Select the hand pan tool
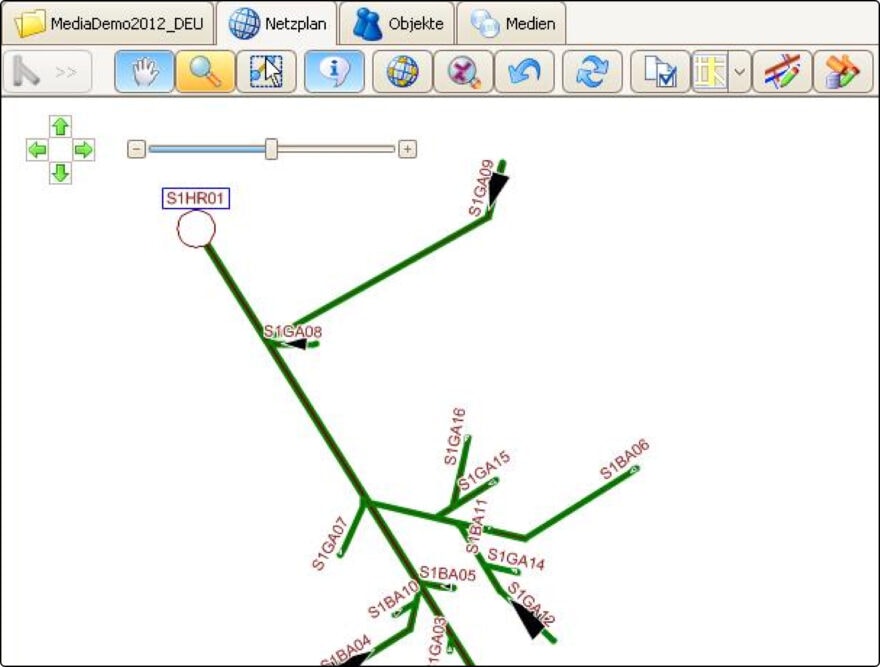 pos(145,73)
